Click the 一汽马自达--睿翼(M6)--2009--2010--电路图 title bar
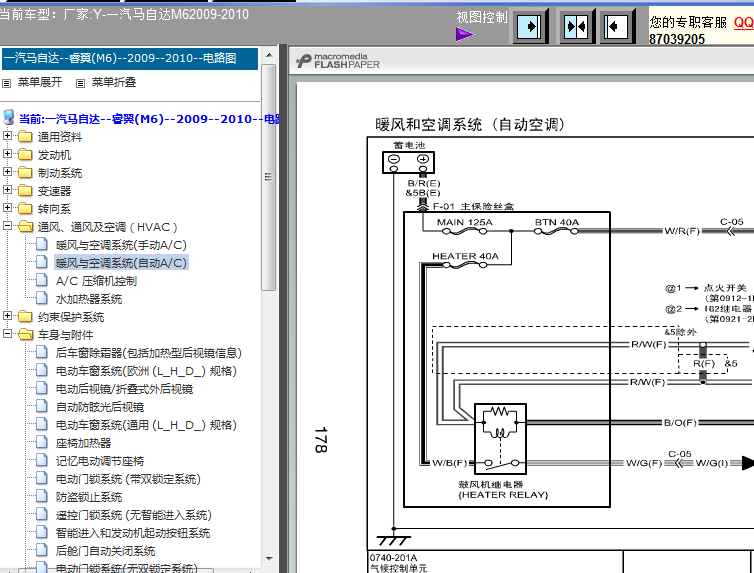 130,59
